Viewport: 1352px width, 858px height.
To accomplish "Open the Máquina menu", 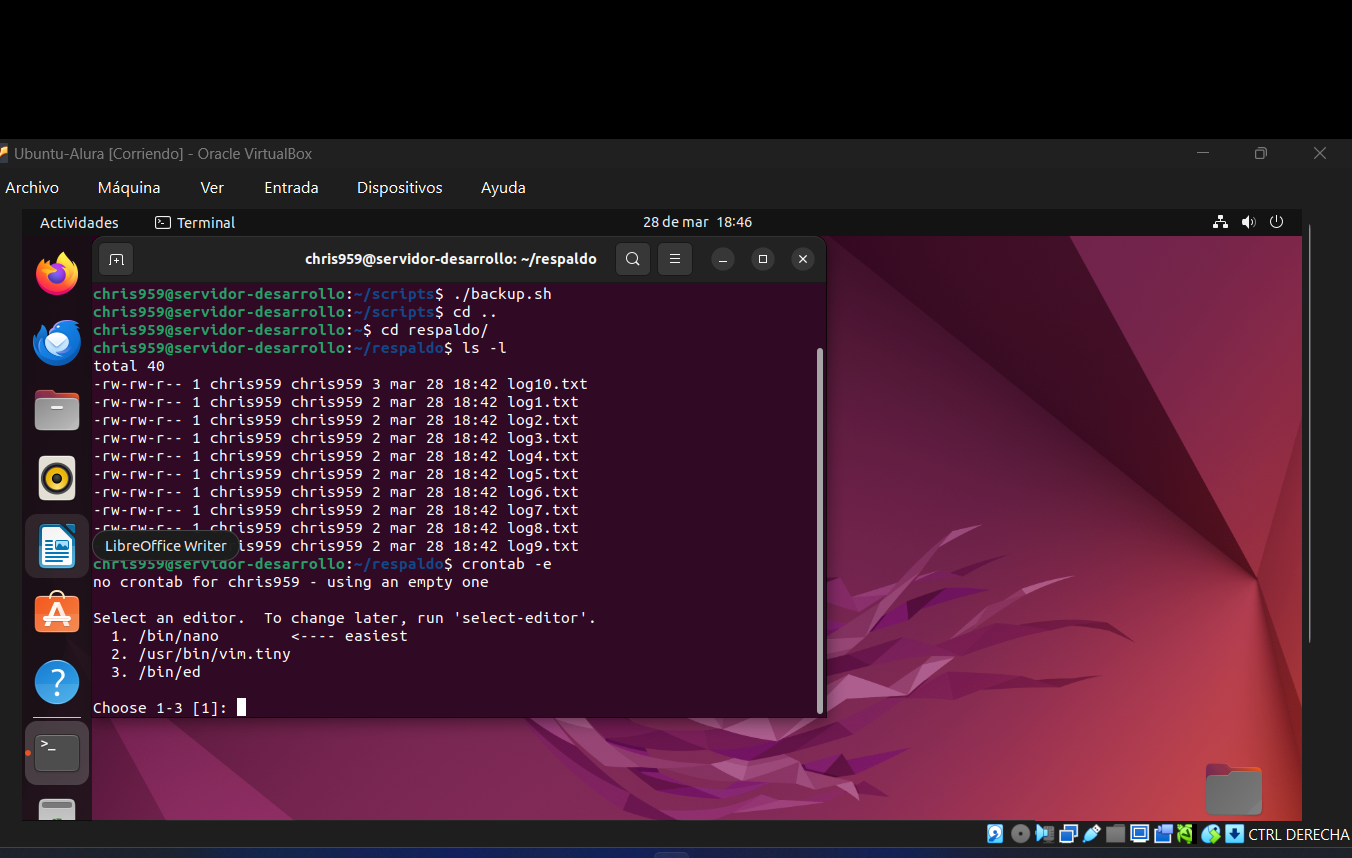I will click(128, 187).
